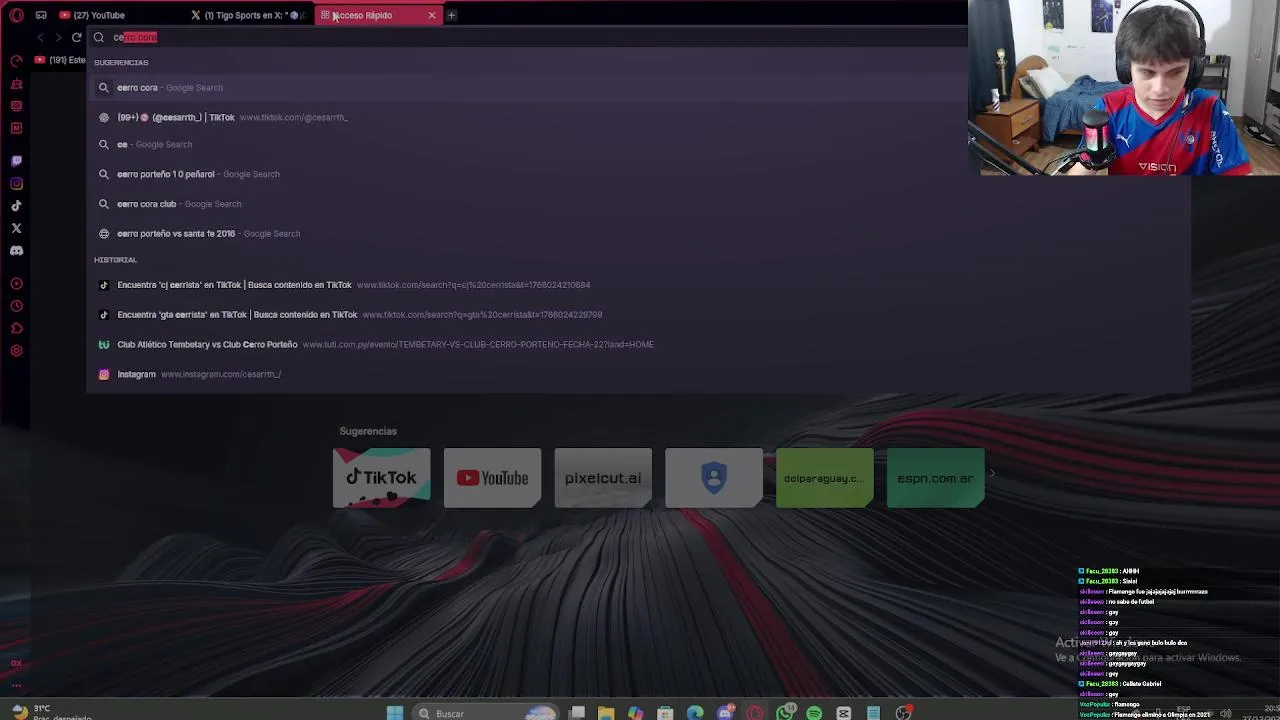1280x720 pixels.
Task: Switch to the (27) YouTube tab
Action: (x=118, y=15)
